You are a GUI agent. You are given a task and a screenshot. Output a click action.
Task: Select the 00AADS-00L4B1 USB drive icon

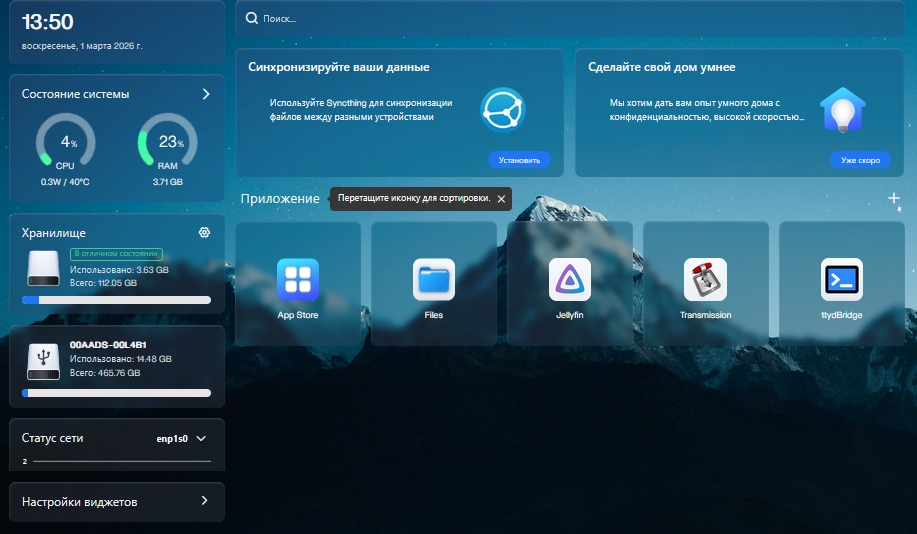tap(44, 365)
